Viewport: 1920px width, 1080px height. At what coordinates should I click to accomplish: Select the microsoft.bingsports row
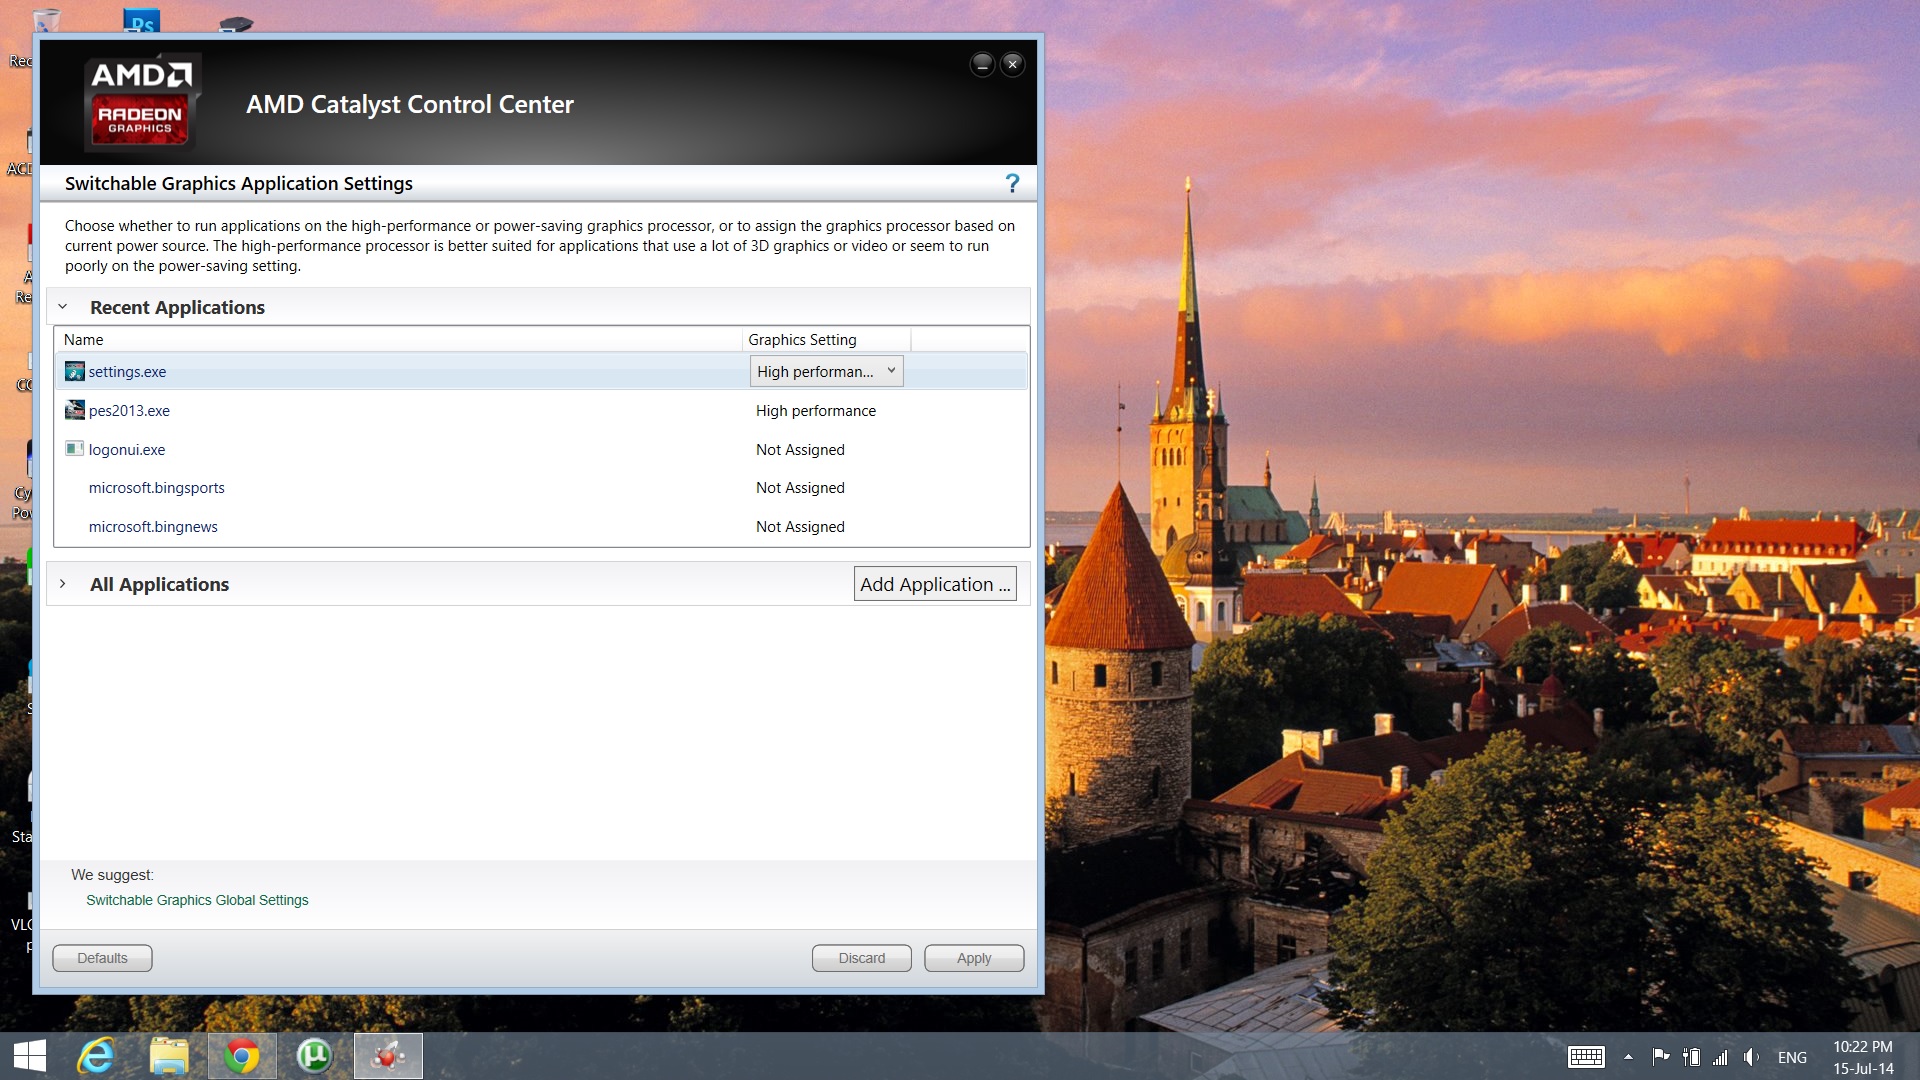pos(157,488)
